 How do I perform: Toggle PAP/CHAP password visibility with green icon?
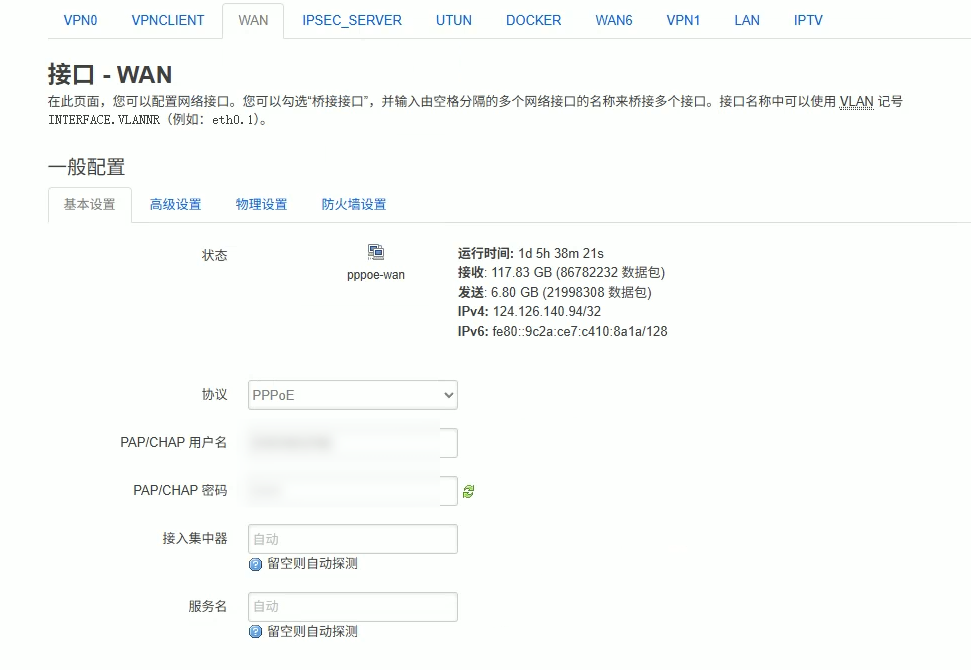click(x=468, y=490)
